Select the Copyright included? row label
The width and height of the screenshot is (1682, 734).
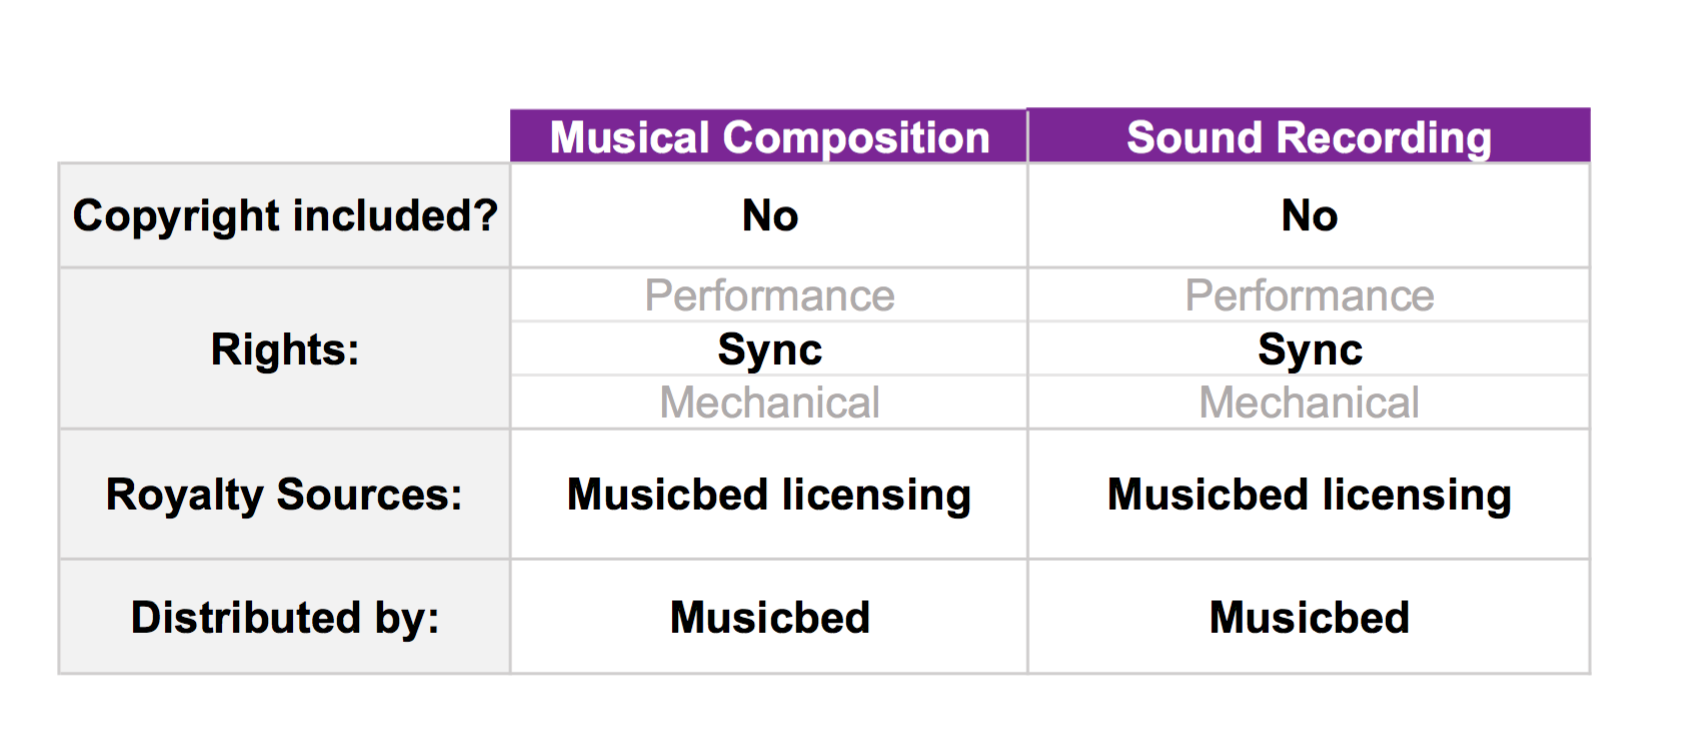(285, 216)
